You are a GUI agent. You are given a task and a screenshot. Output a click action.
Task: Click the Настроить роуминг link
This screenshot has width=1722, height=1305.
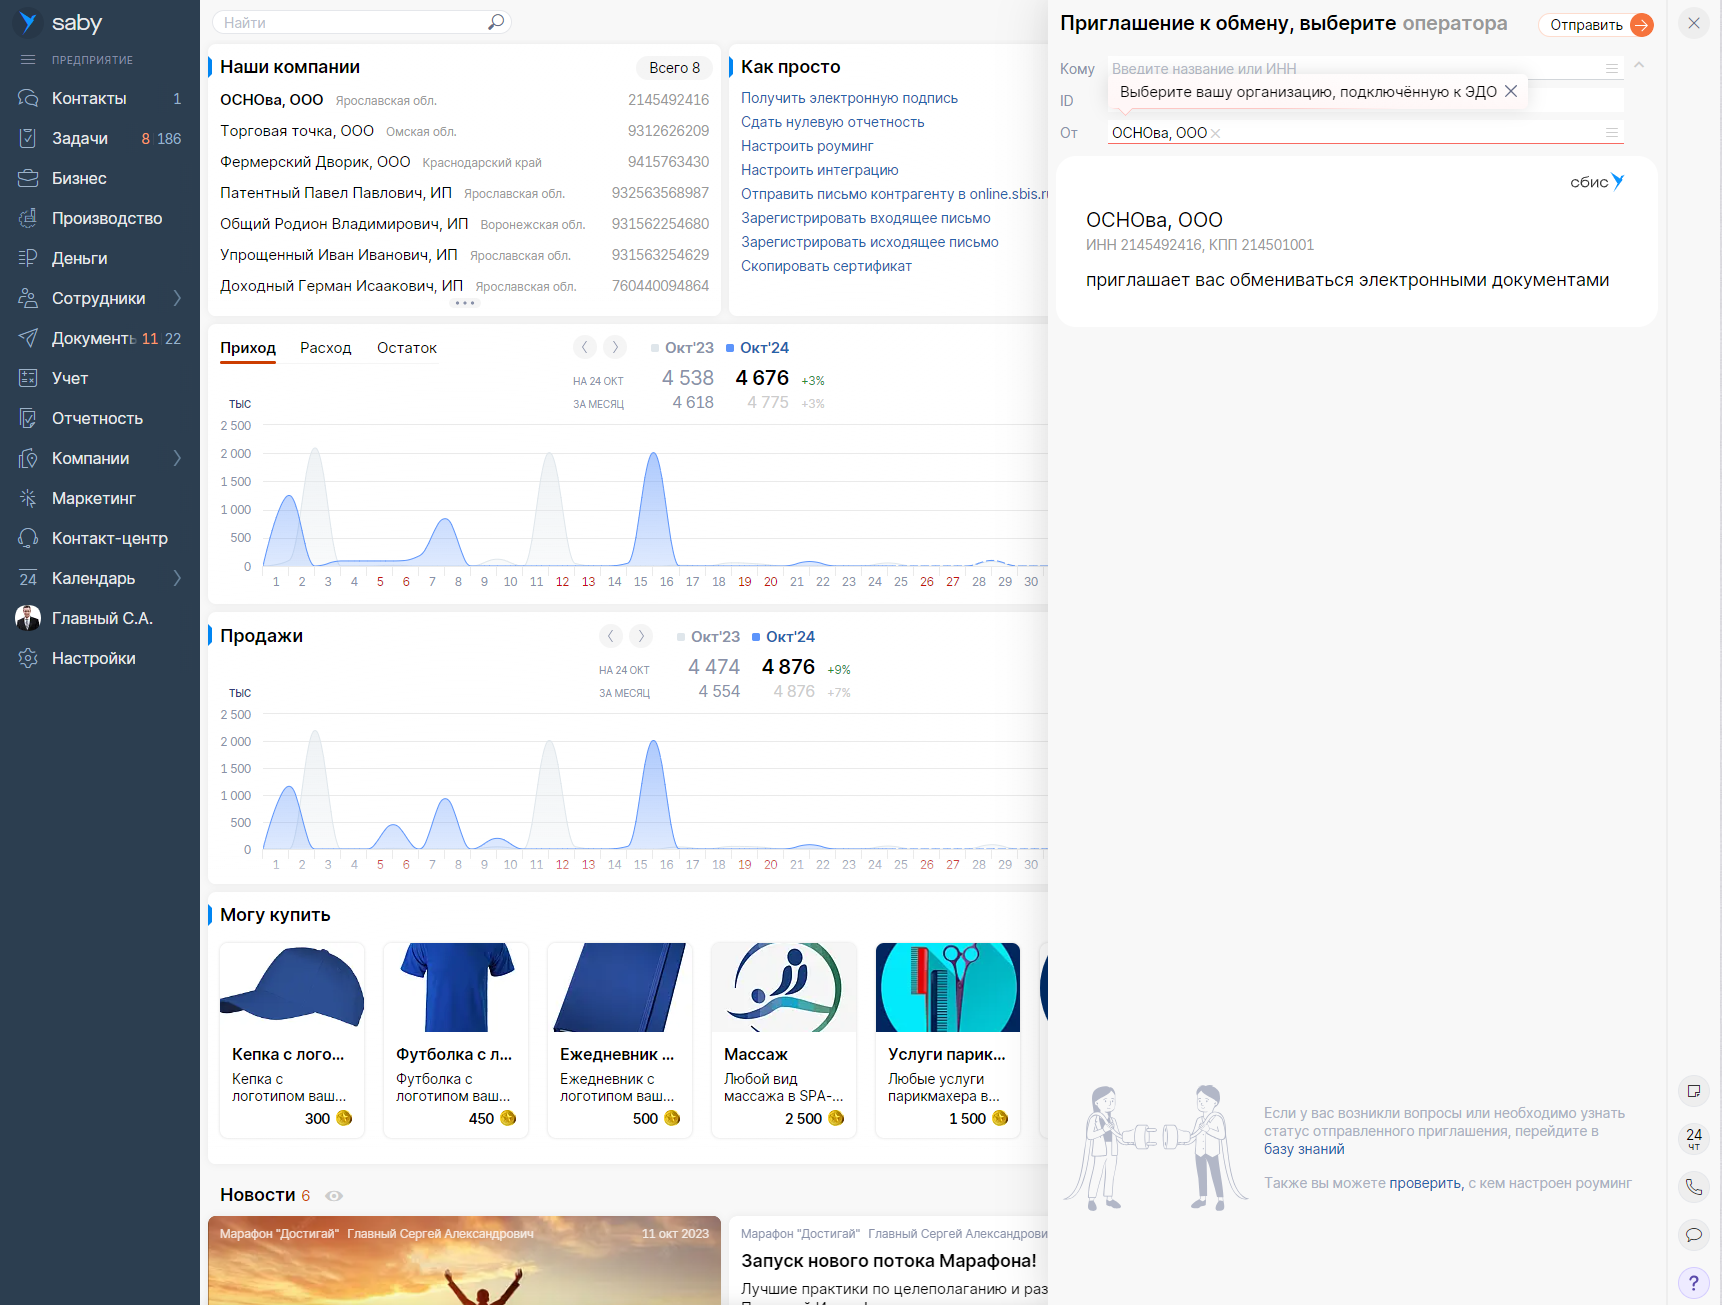tap(806, 146)
